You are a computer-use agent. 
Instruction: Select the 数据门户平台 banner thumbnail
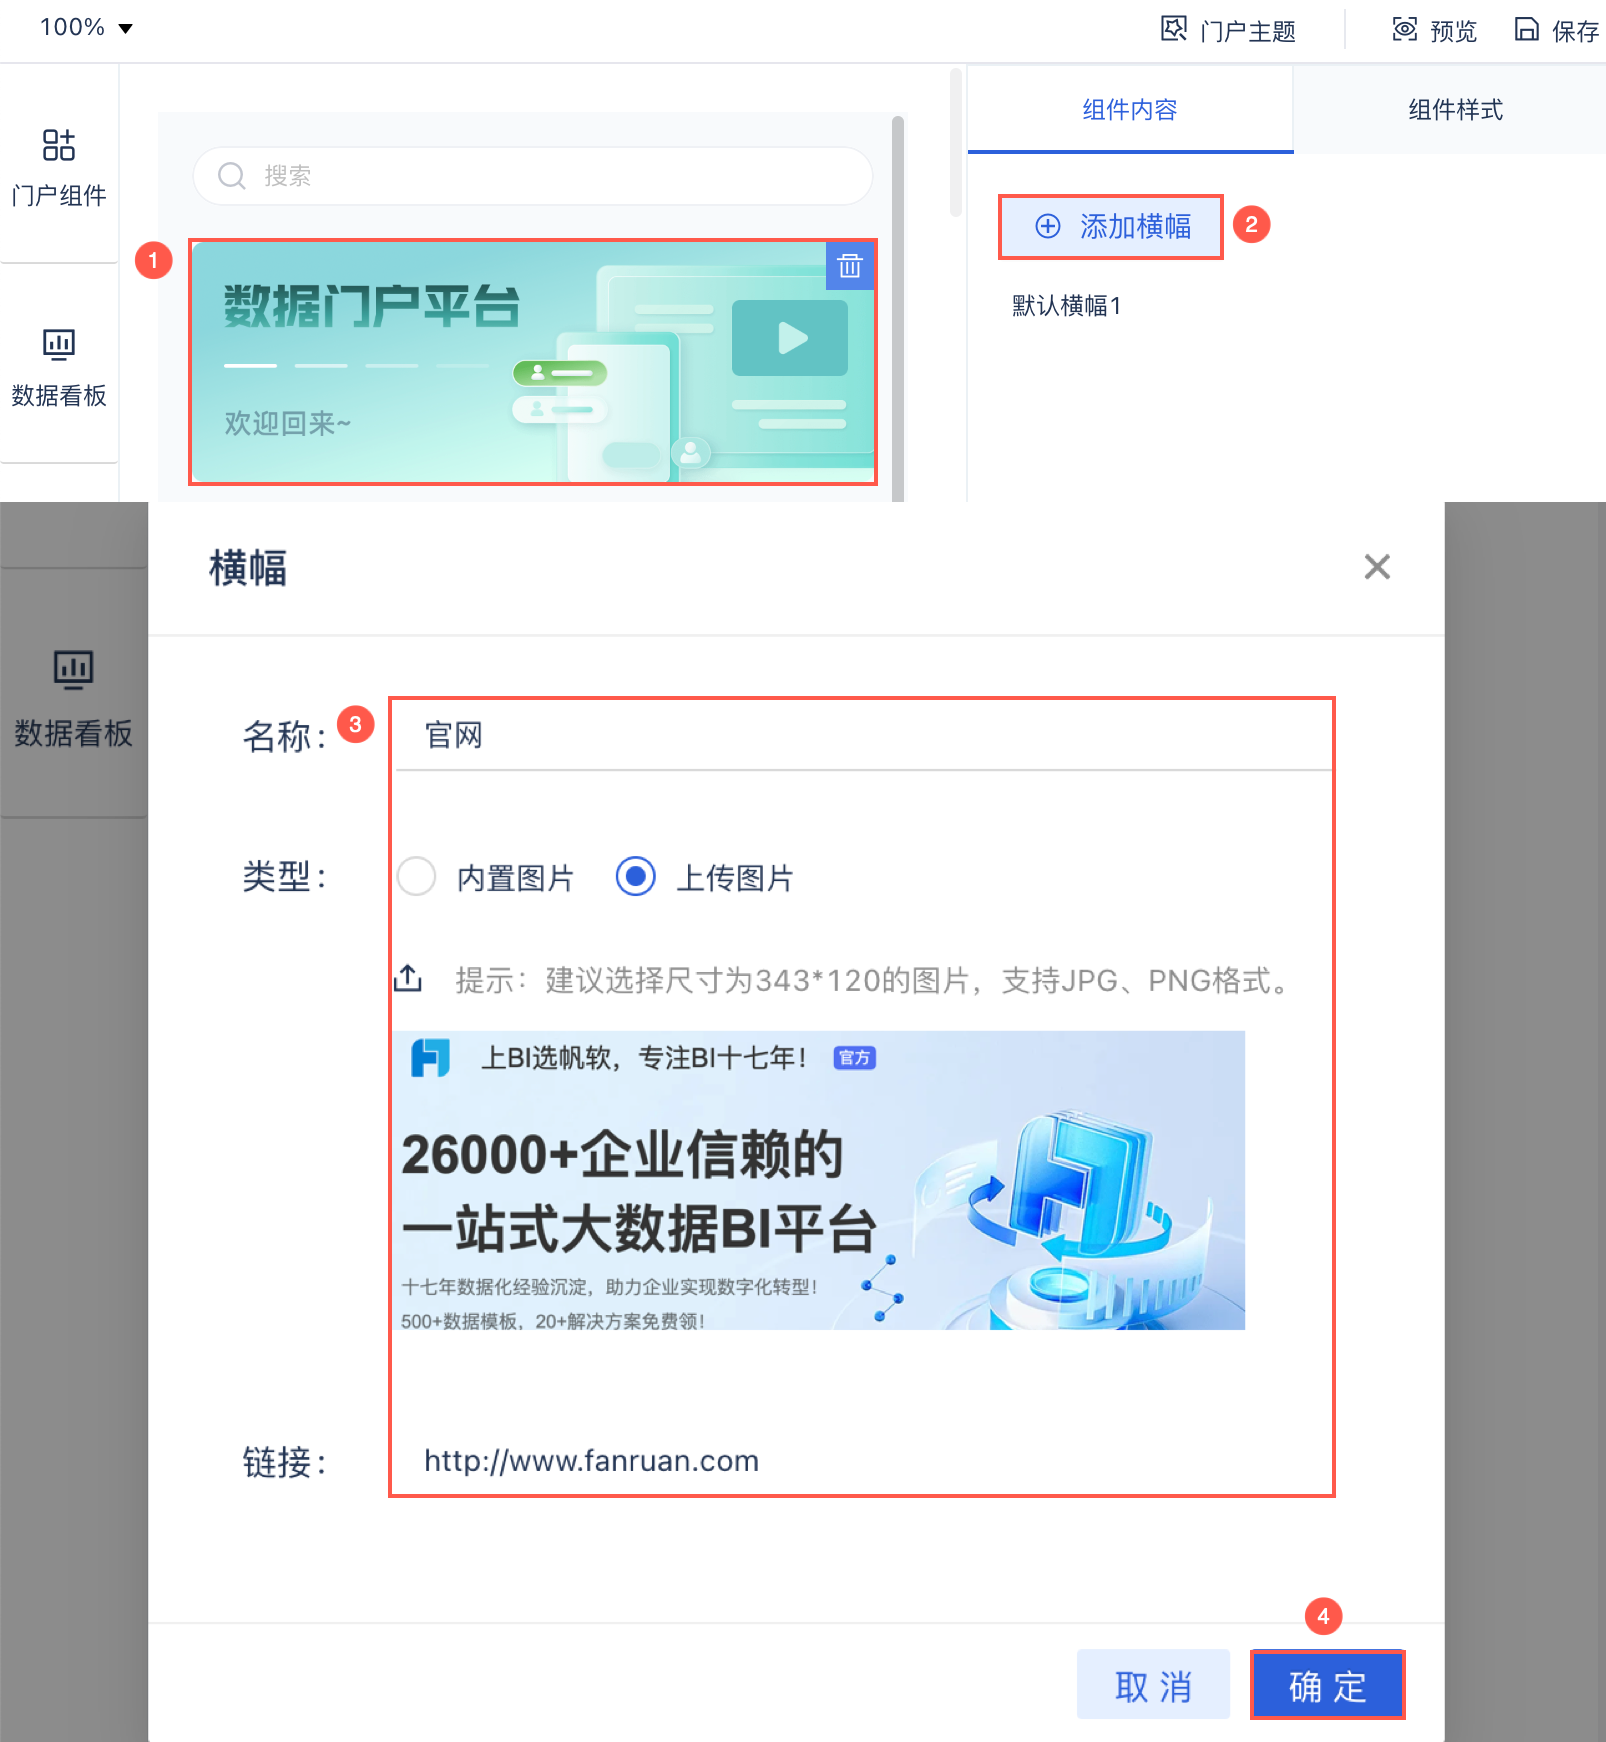533,362
